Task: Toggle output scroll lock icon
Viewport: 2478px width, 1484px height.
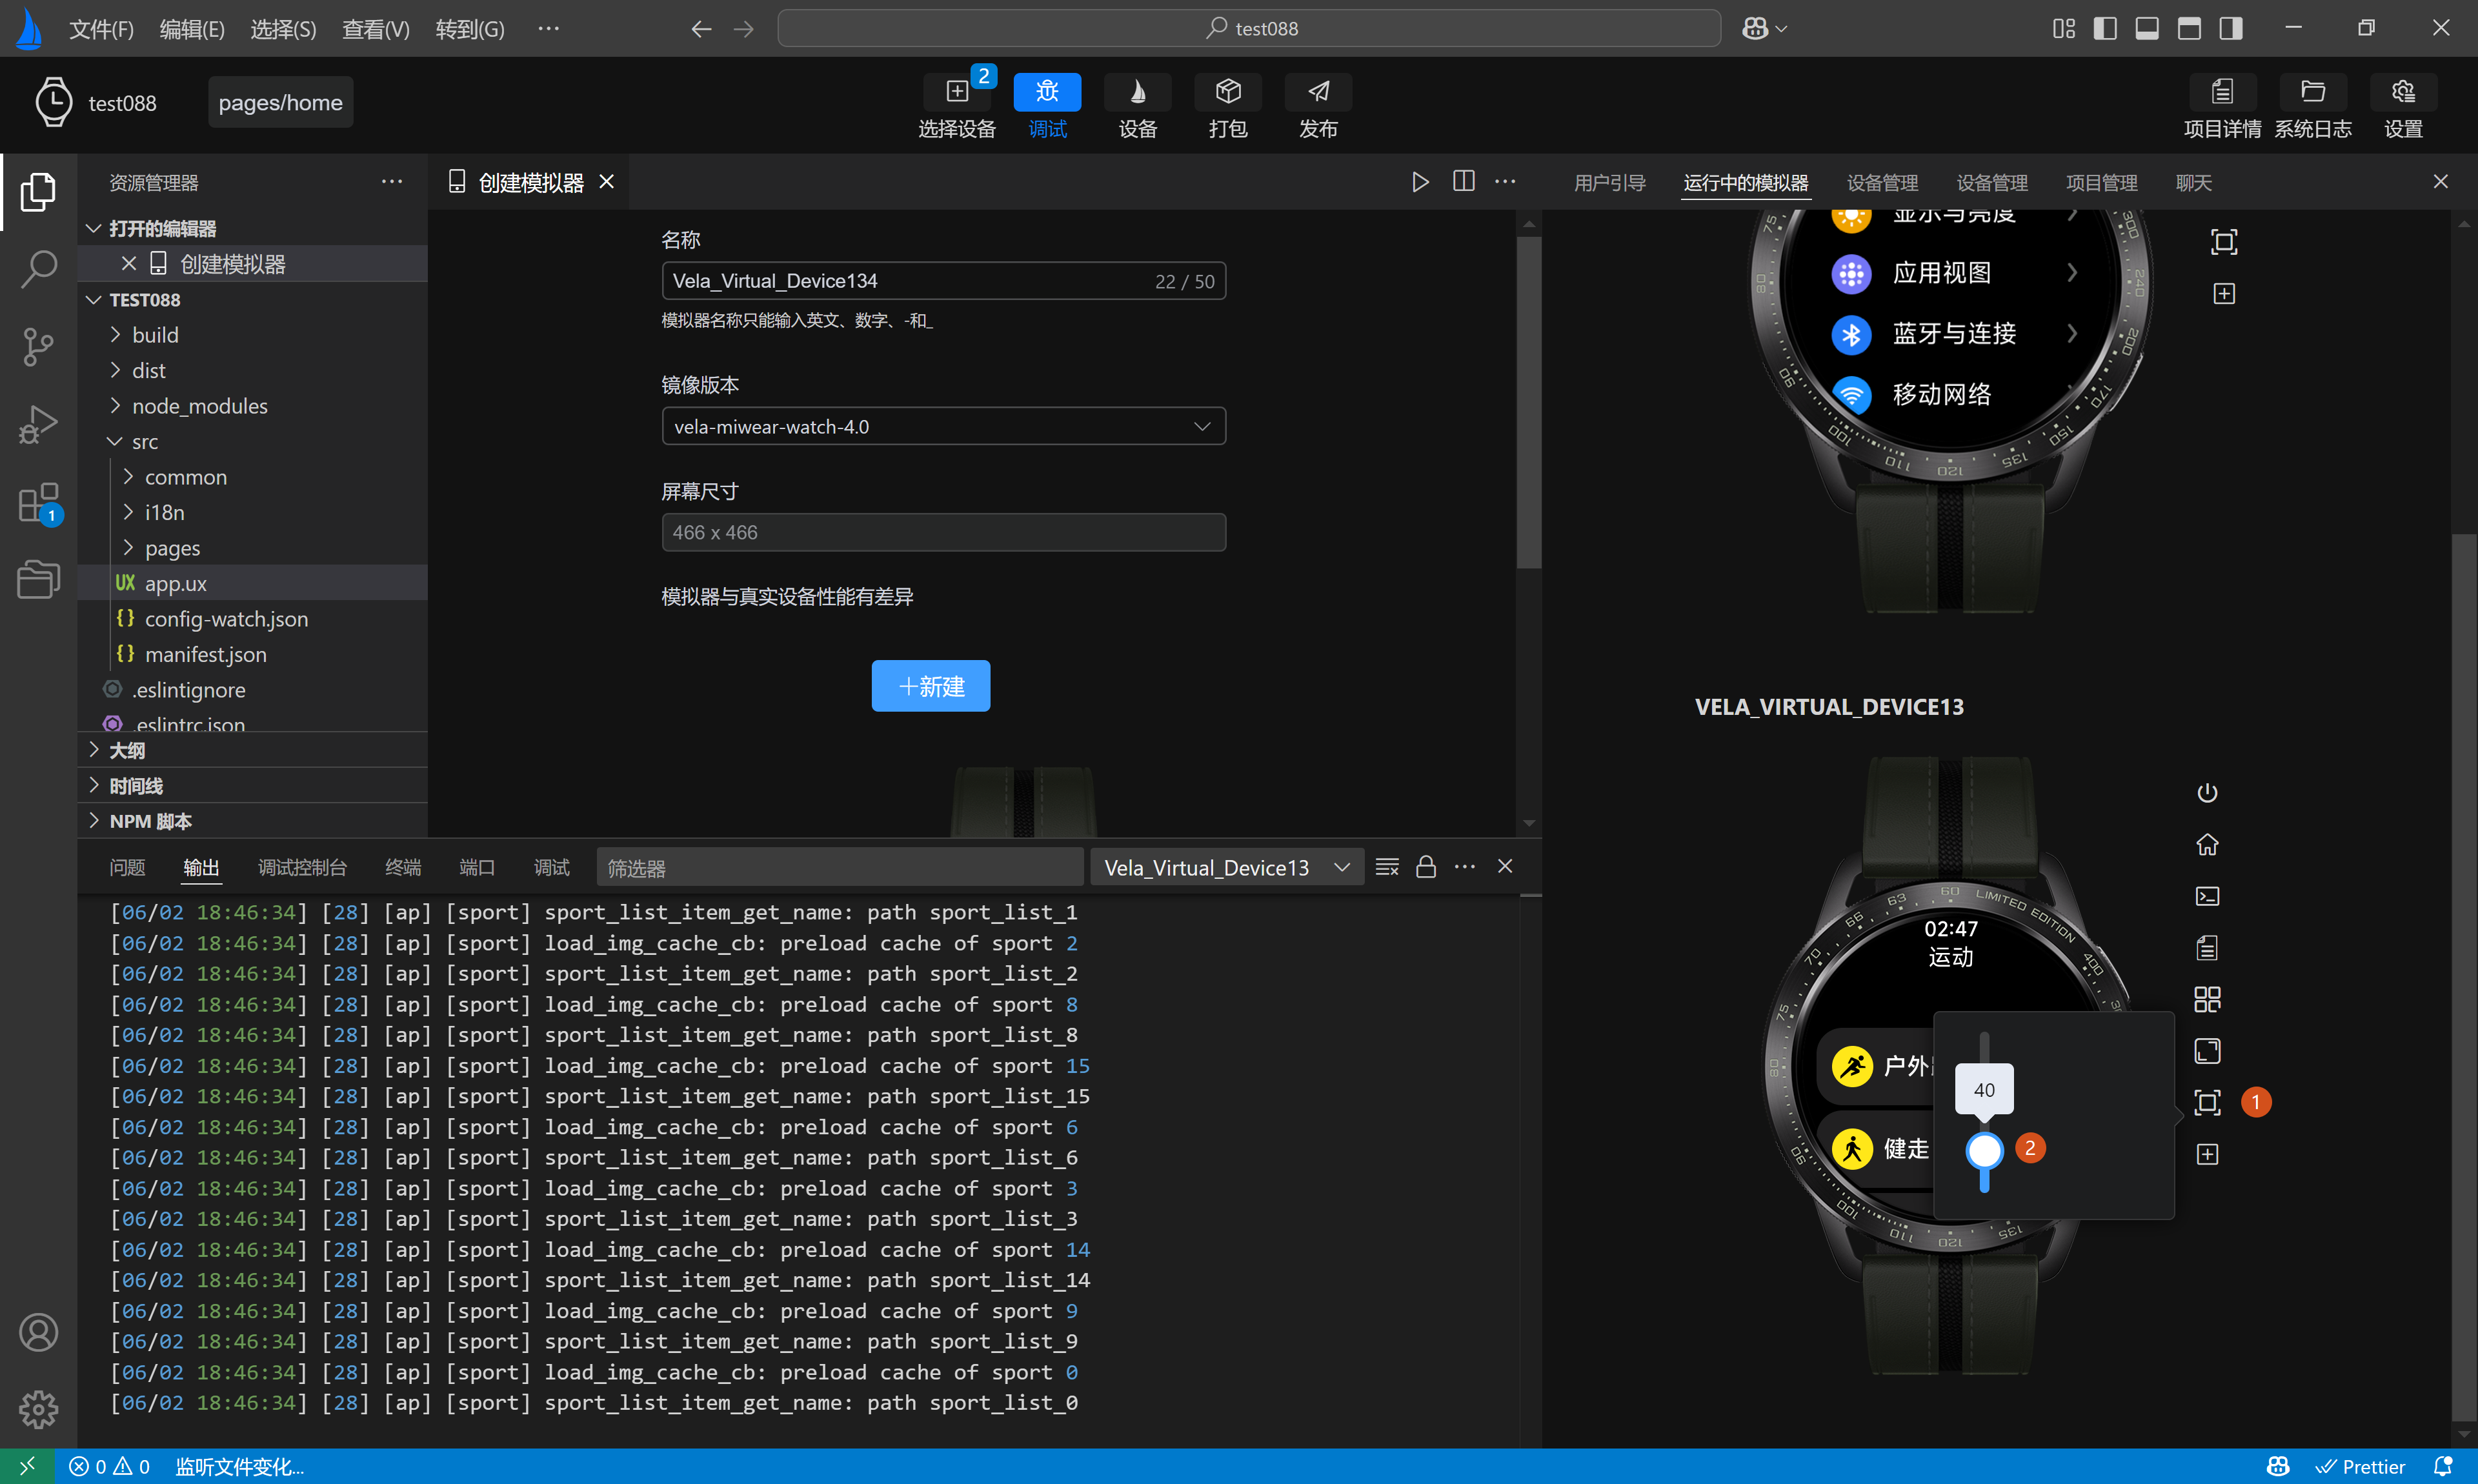Action: [1425, 867]
